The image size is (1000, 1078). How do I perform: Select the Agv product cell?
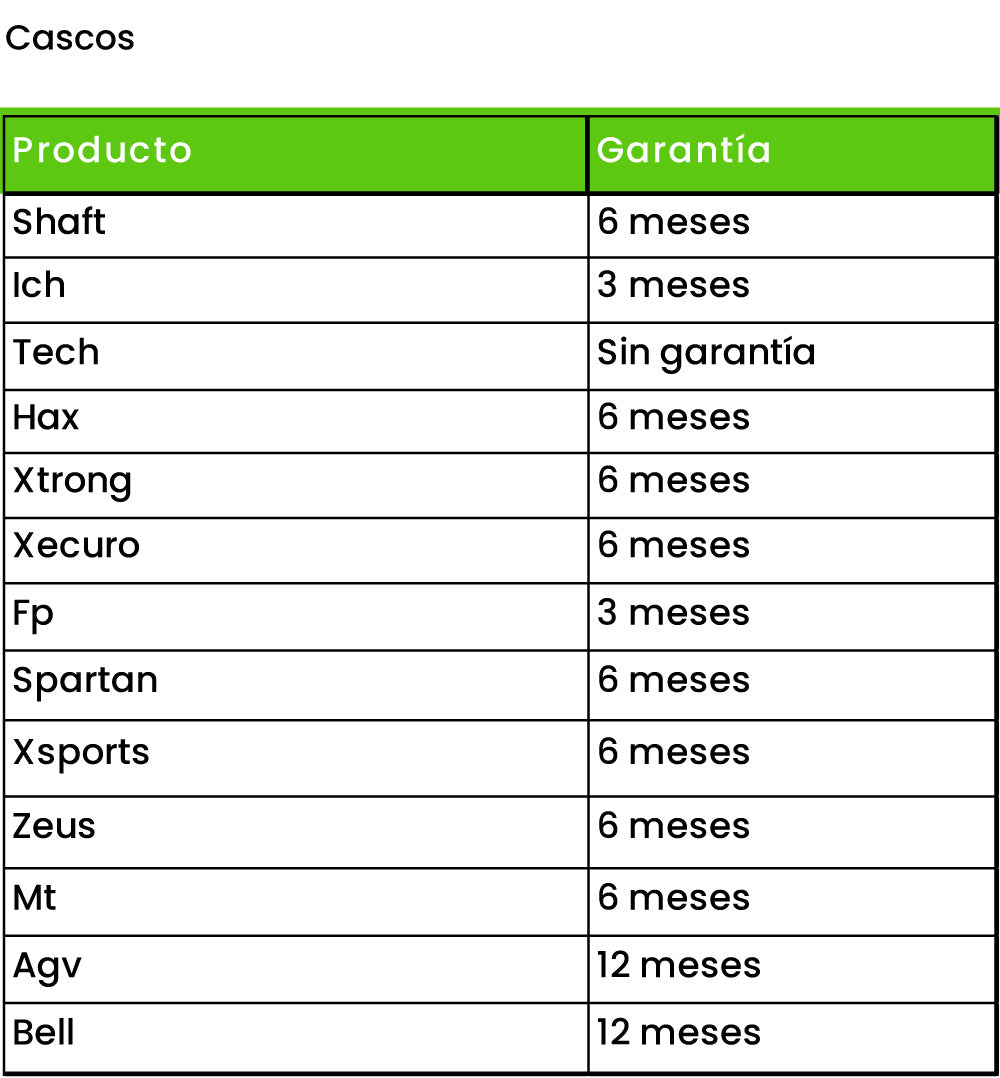(x=296, y=969)
